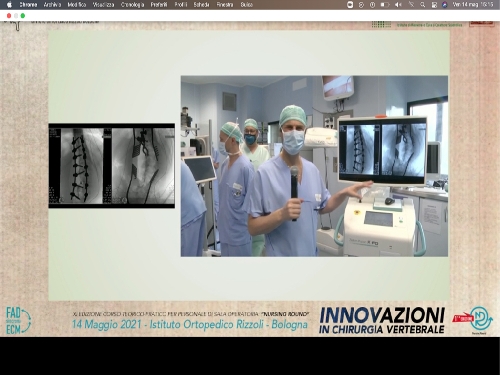This screenshot has height=375, width=500.
Task: Open the Siri icon in menu bar
Action: (x=444, y=5)
